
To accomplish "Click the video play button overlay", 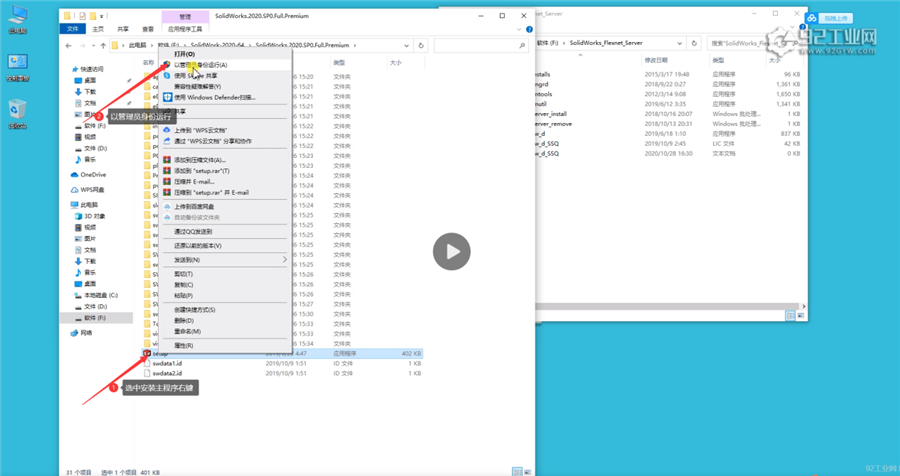I will [x=452, y=251].
